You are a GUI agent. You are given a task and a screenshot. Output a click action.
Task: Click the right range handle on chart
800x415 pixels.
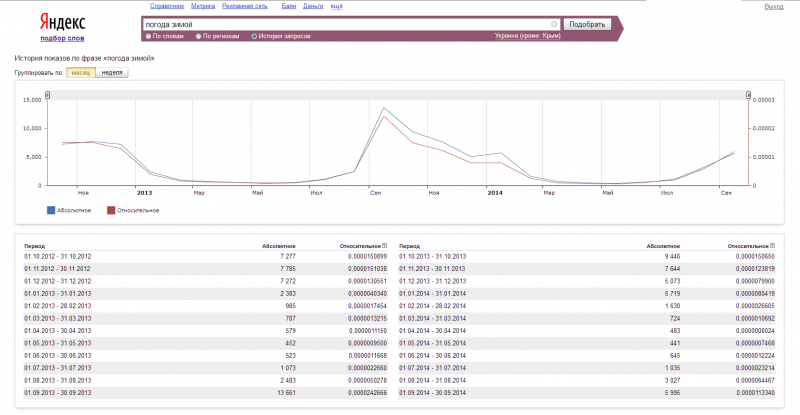point(748,95)
